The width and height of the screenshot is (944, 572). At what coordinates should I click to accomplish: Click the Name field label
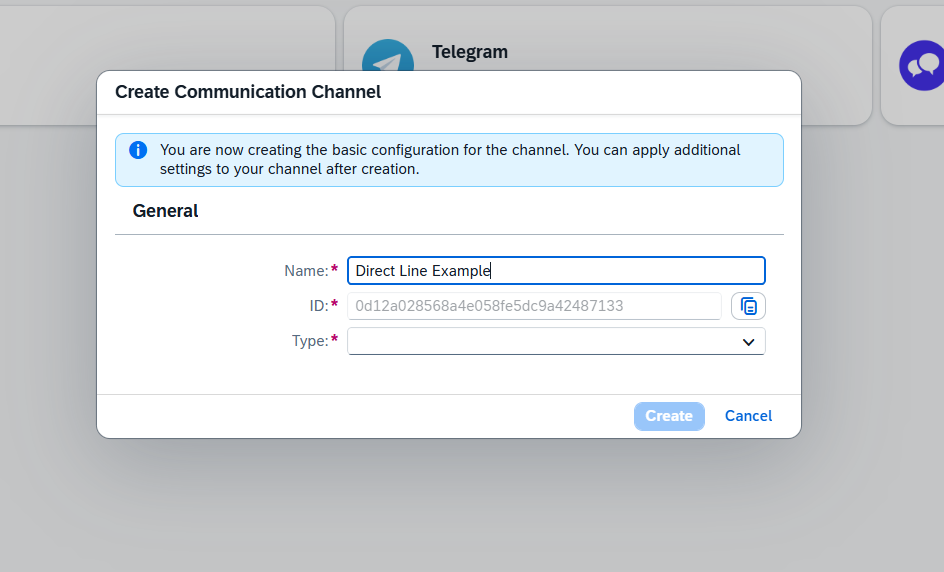click(306, 271)
